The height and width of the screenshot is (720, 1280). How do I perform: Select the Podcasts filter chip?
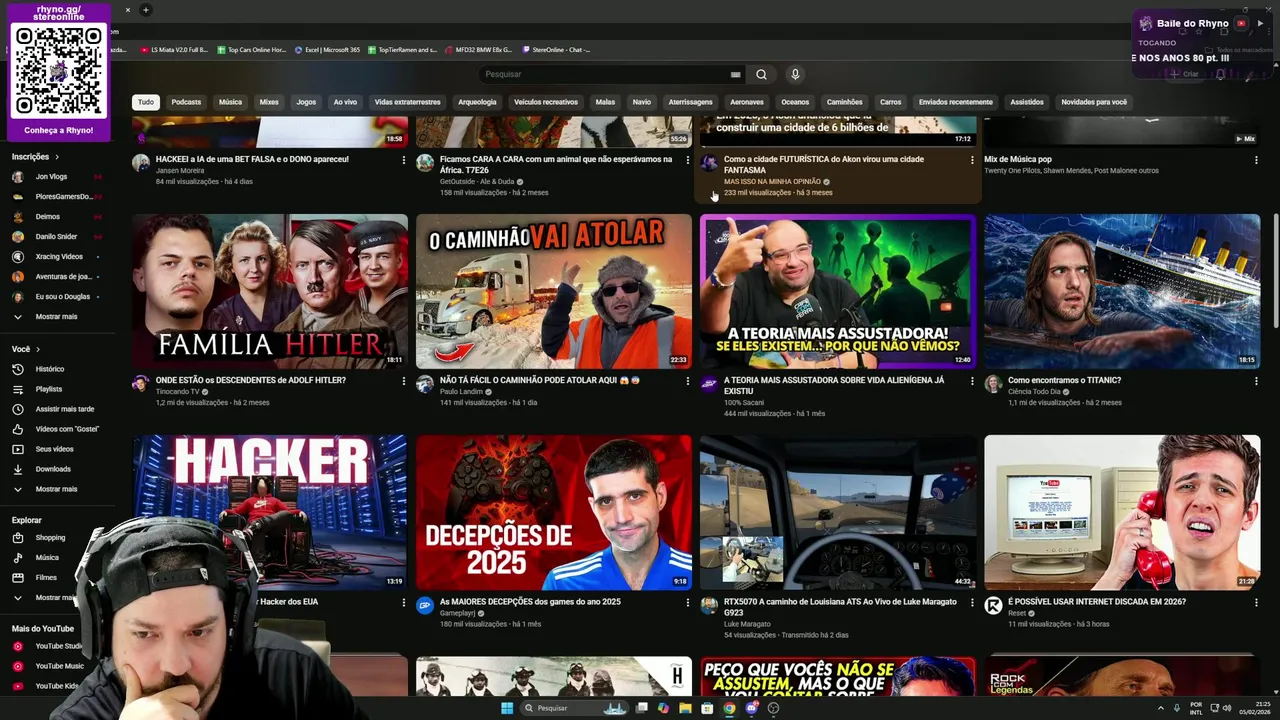click(x=186, y=102)
